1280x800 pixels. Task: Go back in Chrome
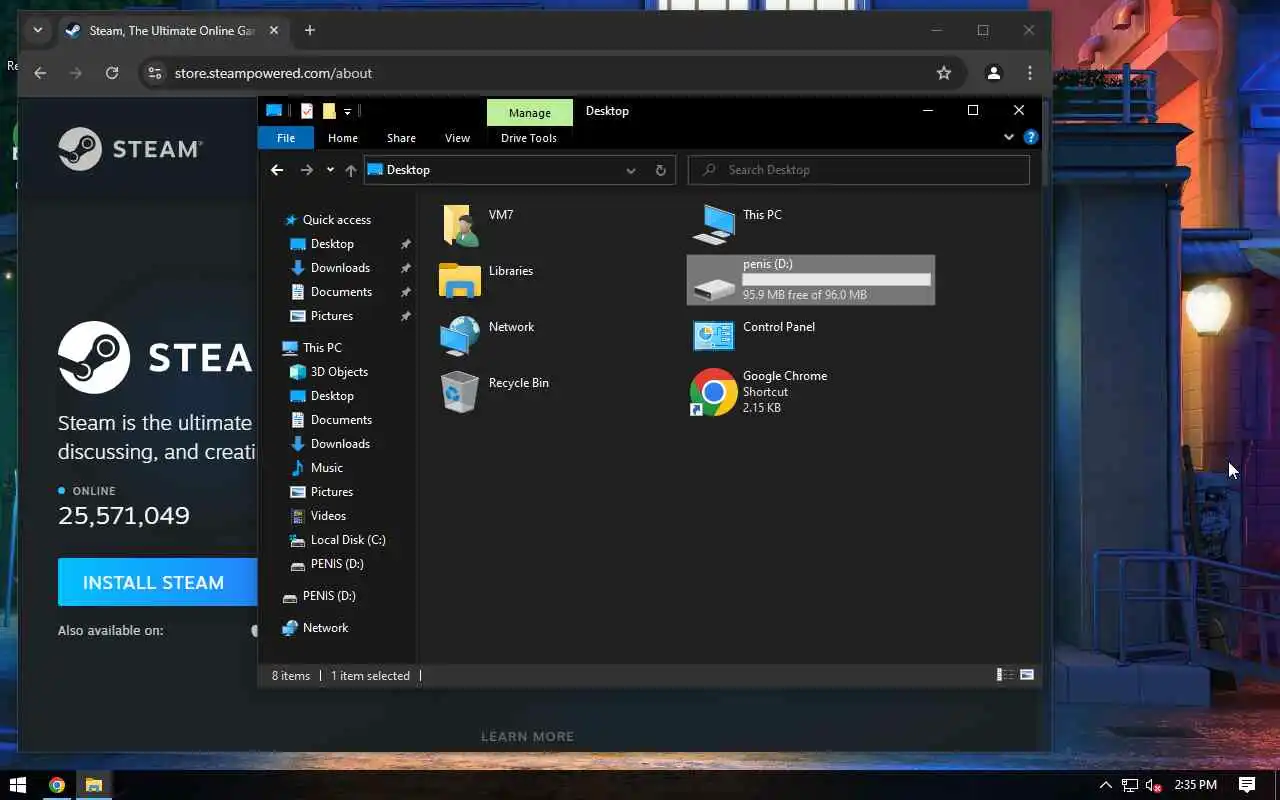click(40, 73)
